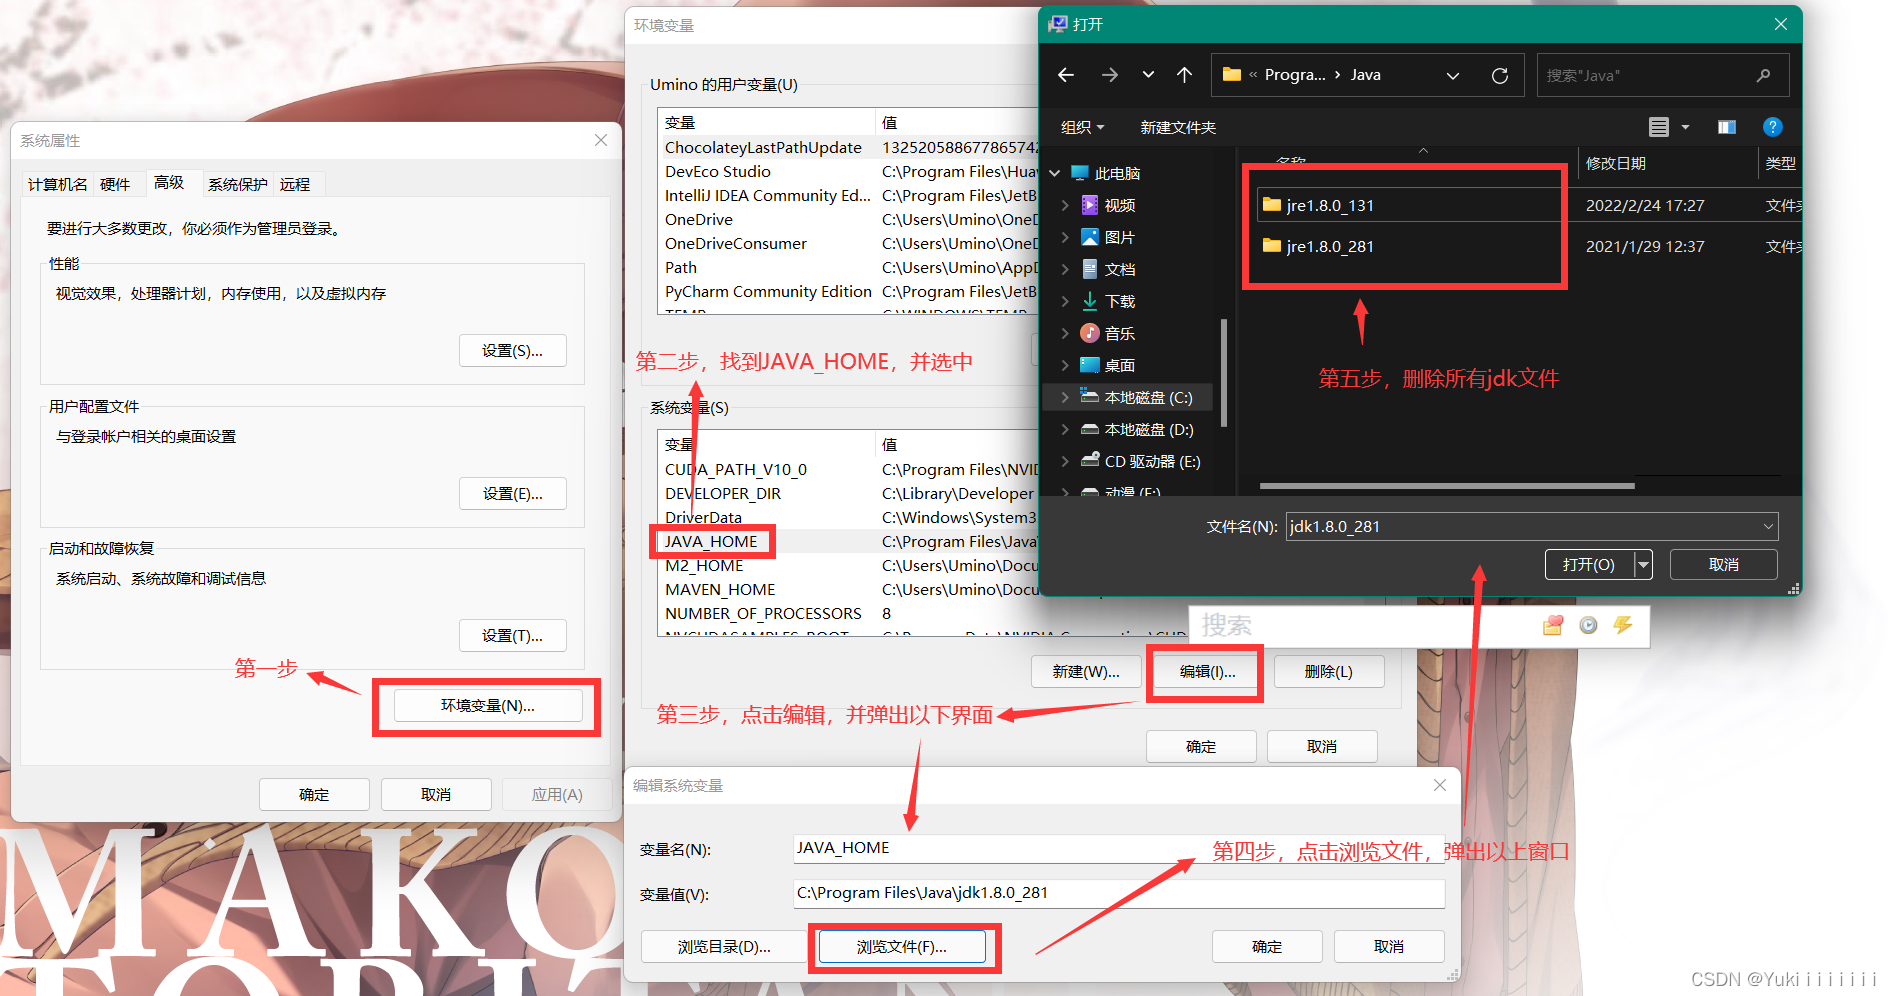The height and width of the screenshot is (996, 1891).
Task: Select Documents (文档) in the navigation tree
Action: click(1119, 269)
